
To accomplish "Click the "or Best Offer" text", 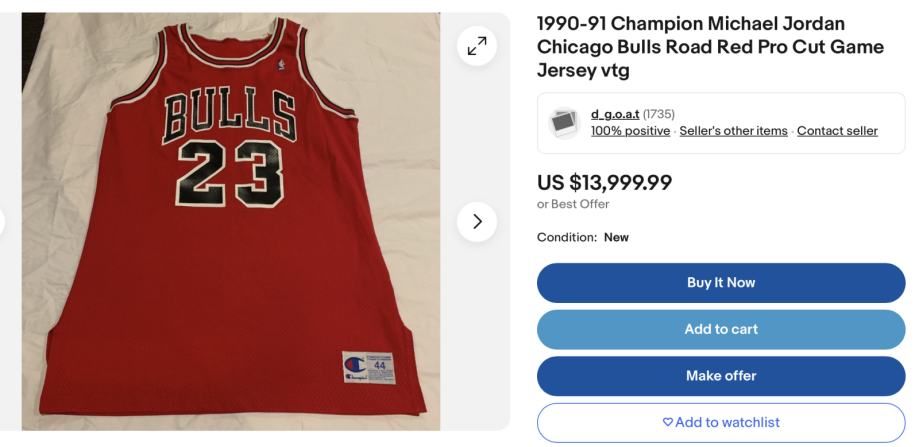I will (x=573, y=204).
